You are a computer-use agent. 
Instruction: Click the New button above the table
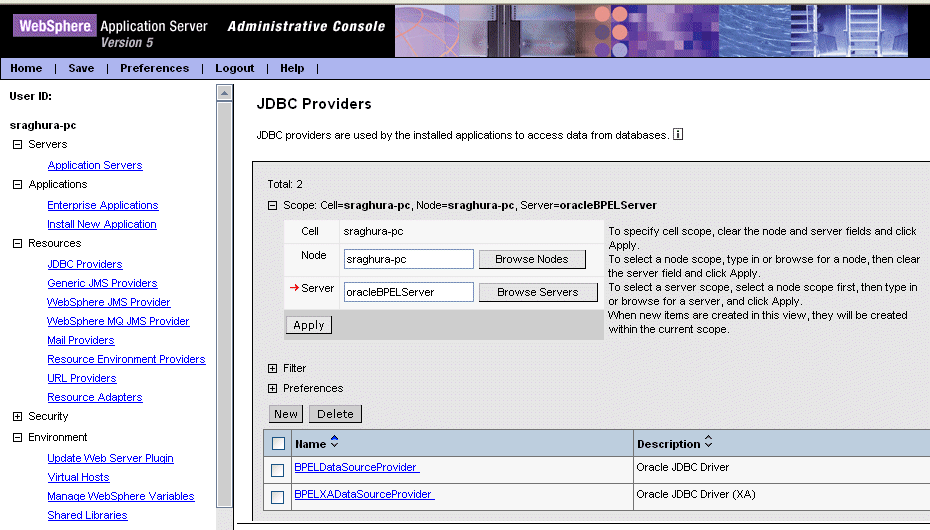(286, 414)
